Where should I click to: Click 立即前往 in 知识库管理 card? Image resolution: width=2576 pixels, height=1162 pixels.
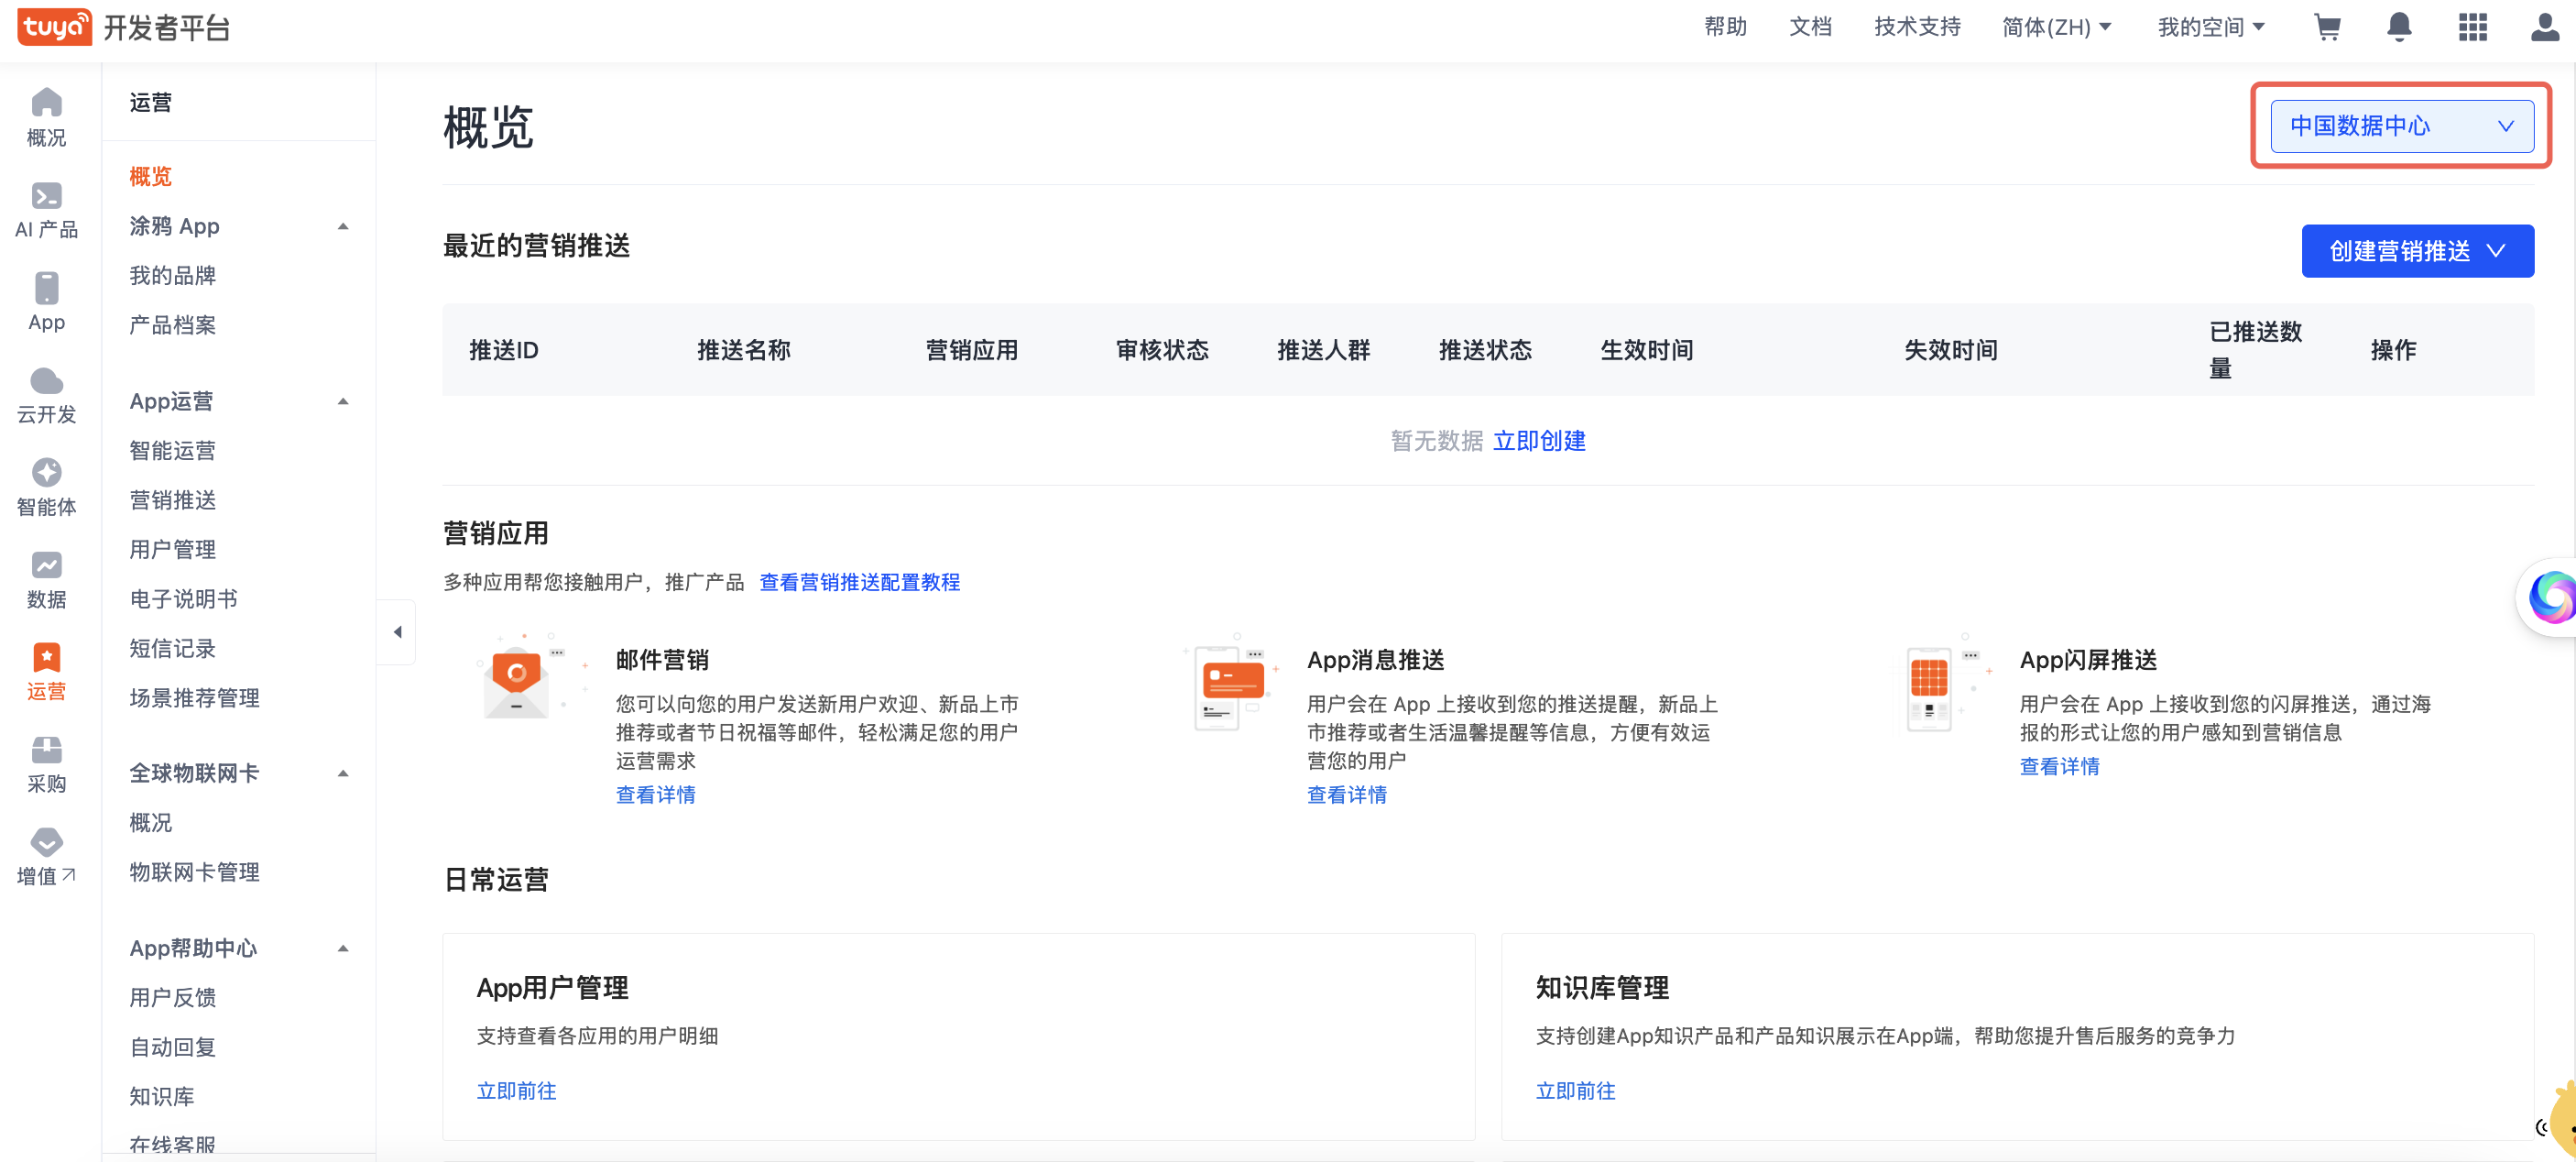pyautogui.click(x=1575, y=1091)
